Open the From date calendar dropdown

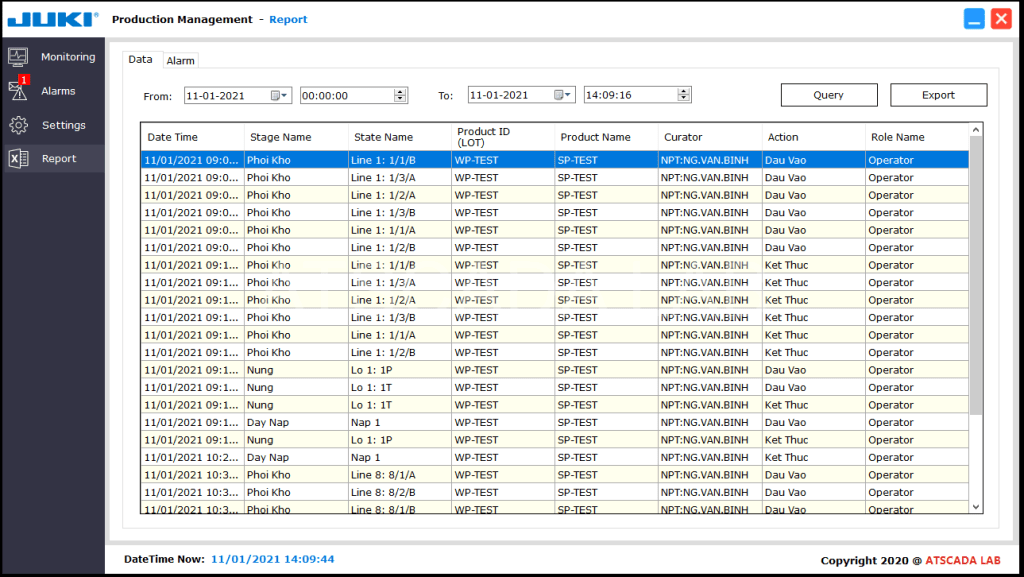279,96
